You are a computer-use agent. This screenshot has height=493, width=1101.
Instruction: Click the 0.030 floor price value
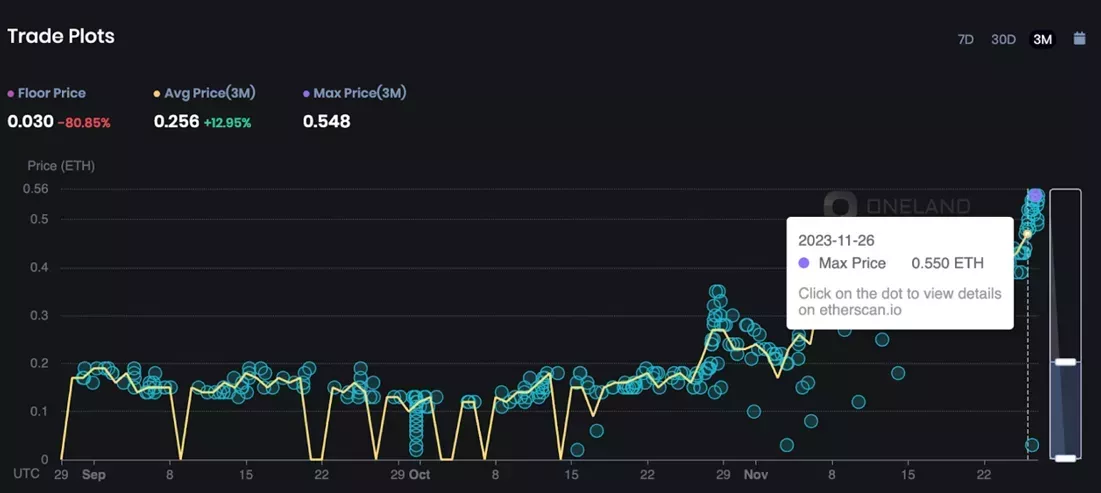tap(29, 122)
